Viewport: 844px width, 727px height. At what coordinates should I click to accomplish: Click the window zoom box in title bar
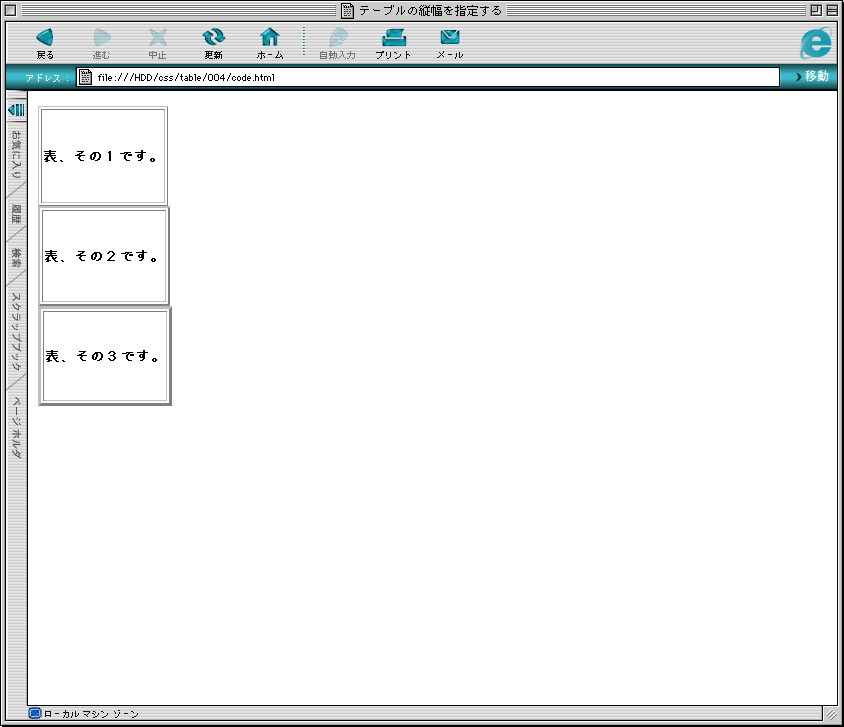click(816, 10)
